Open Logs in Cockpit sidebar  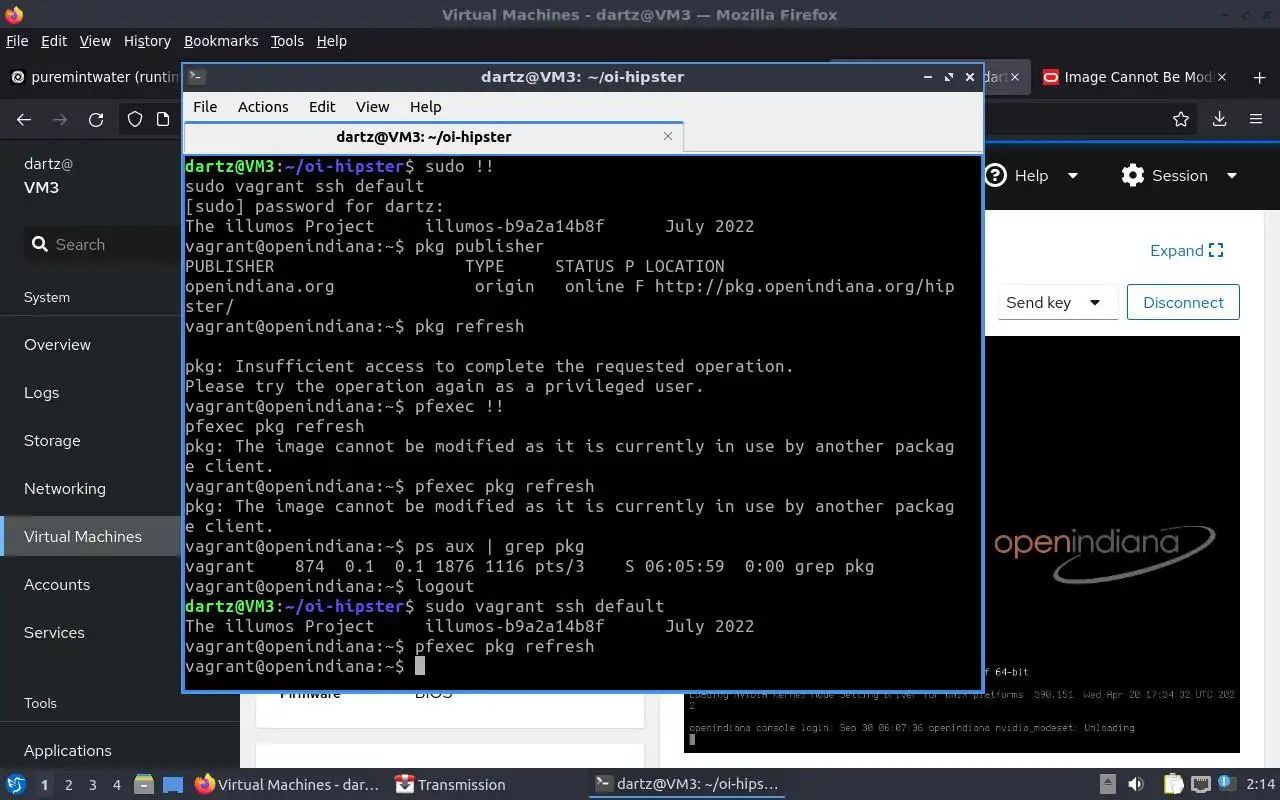[41, 392]
